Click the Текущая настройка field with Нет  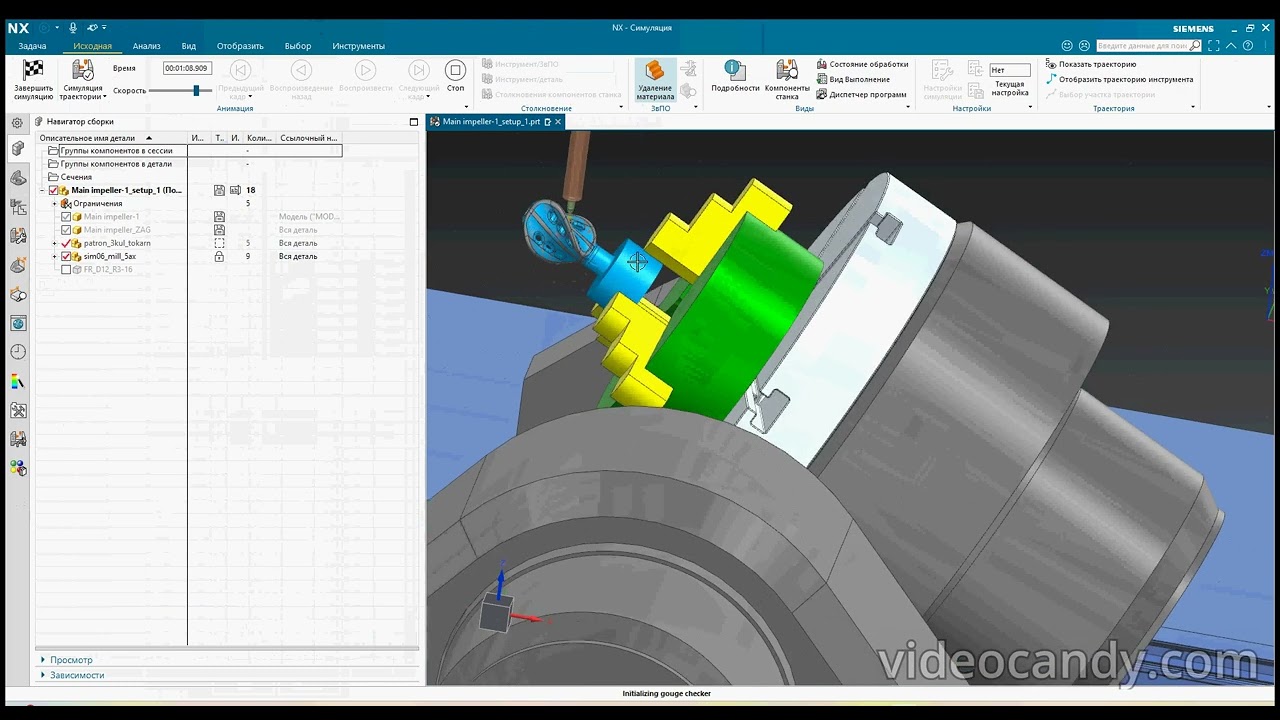(x=1009, y=70)
